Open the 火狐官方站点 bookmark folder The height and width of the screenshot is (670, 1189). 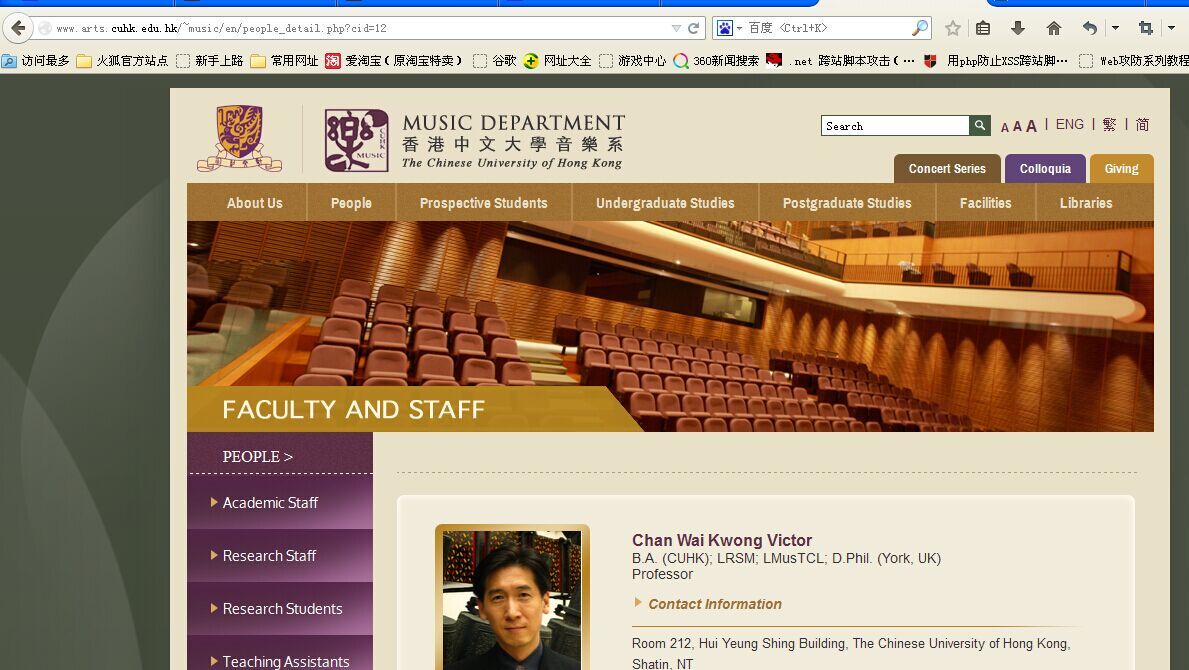point(122,61)
